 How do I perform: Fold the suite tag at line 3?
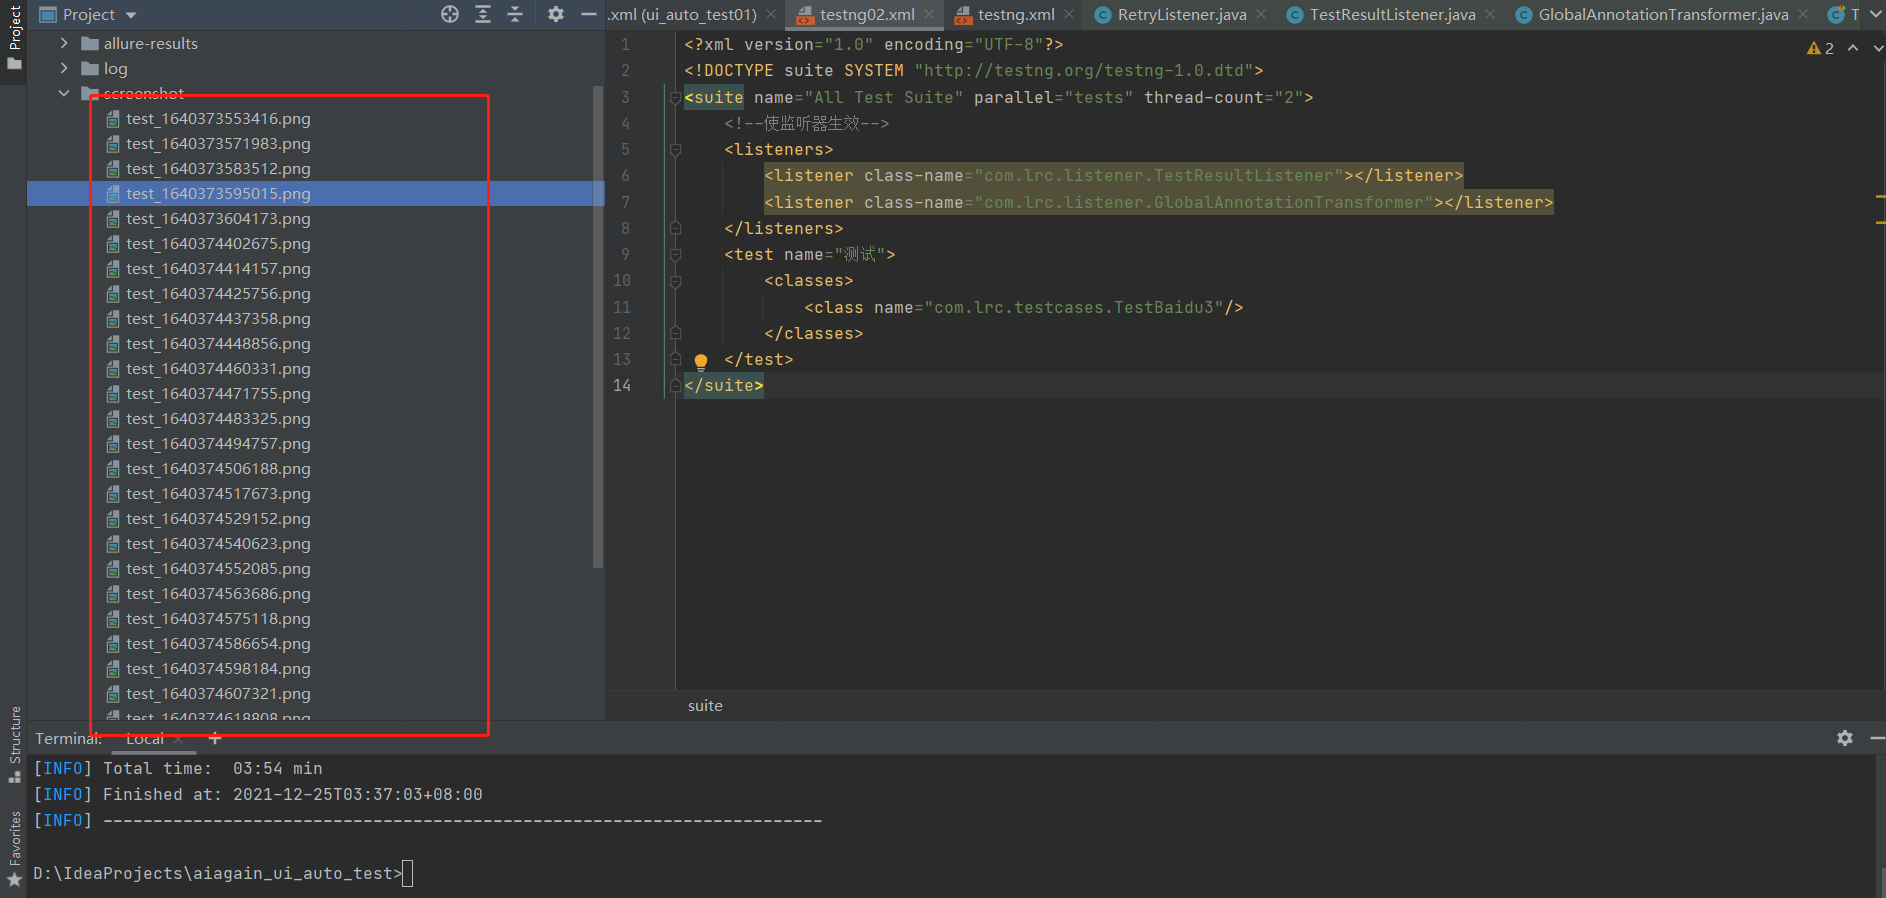675,97
